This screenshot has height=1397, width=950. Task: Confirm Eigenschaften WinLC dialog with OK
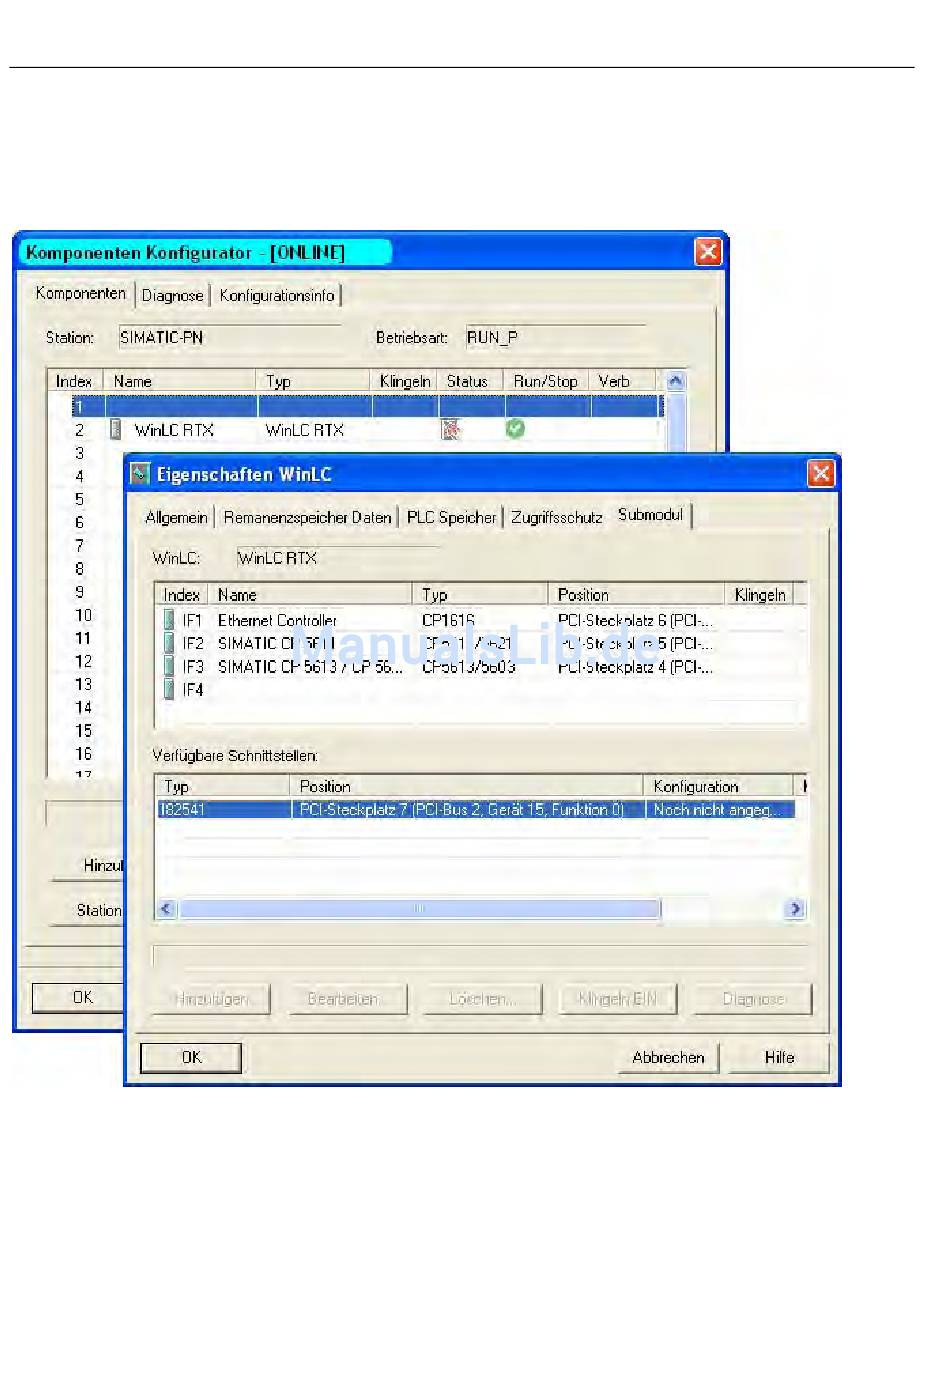[191, 1057]
